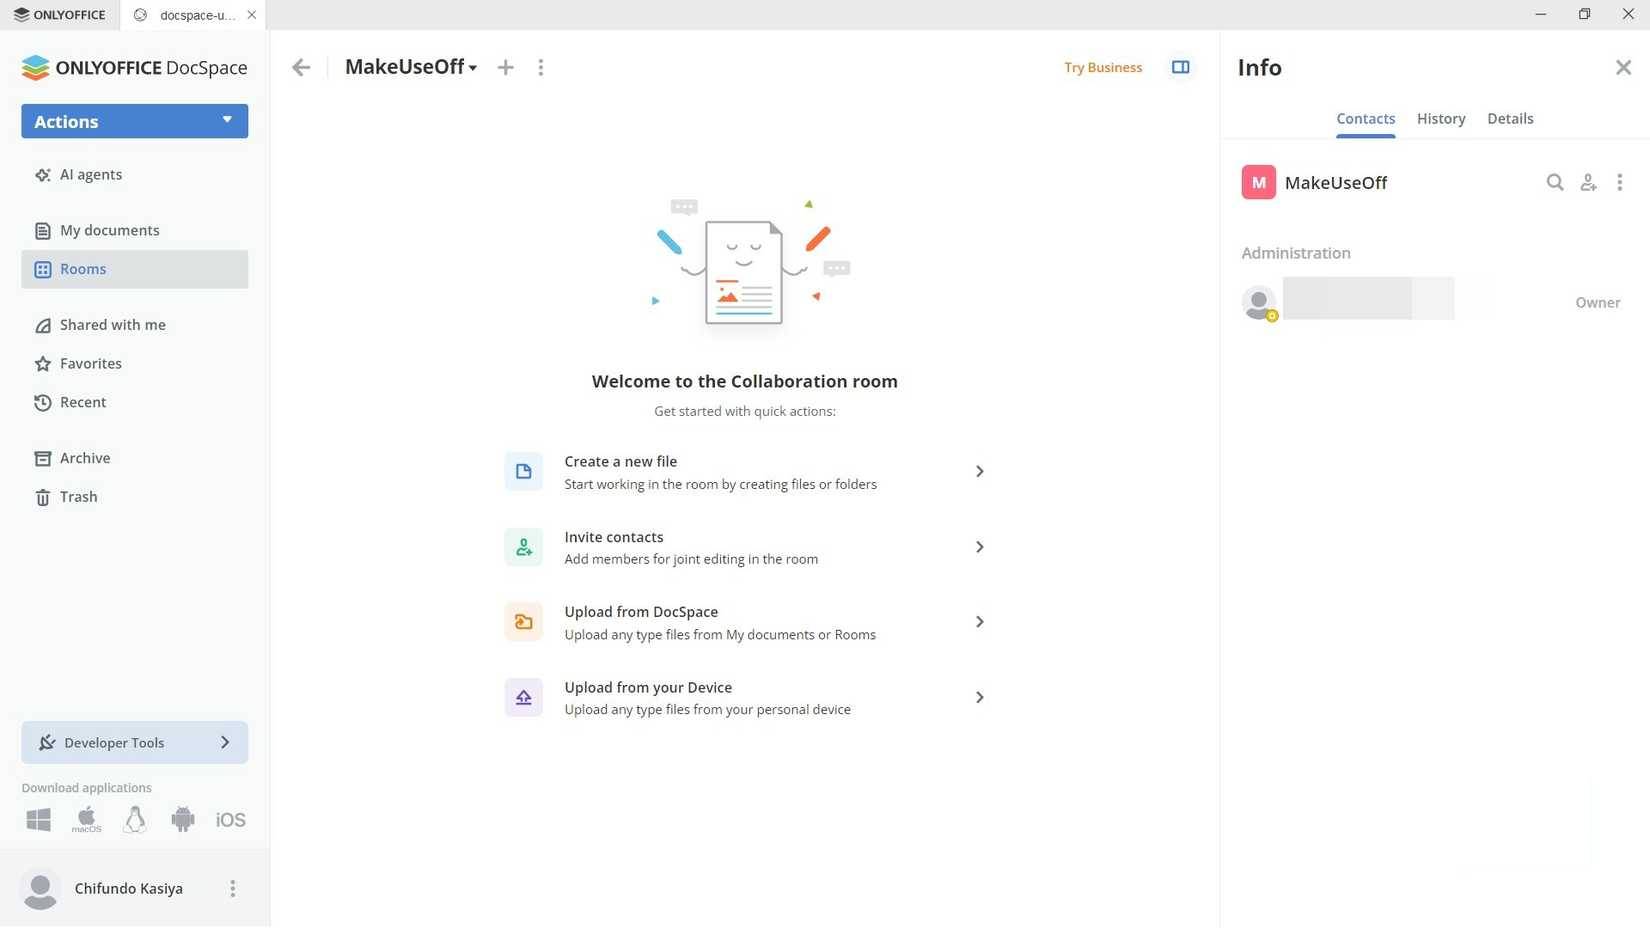1650x928 pixels.
Task: Click the Recent clock icon
Action: [42, 403]
